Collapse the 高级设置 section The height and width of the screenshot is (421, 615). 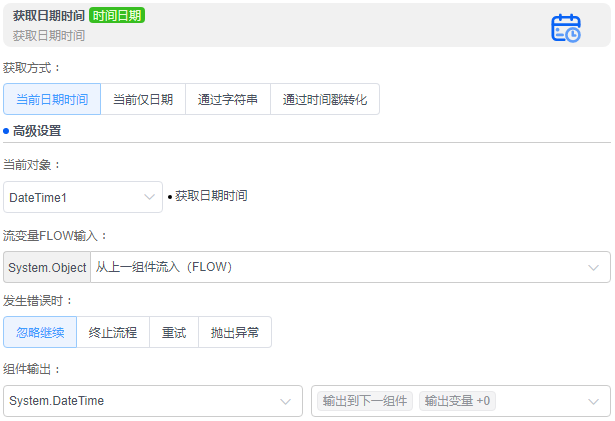[x=37, y=130]
